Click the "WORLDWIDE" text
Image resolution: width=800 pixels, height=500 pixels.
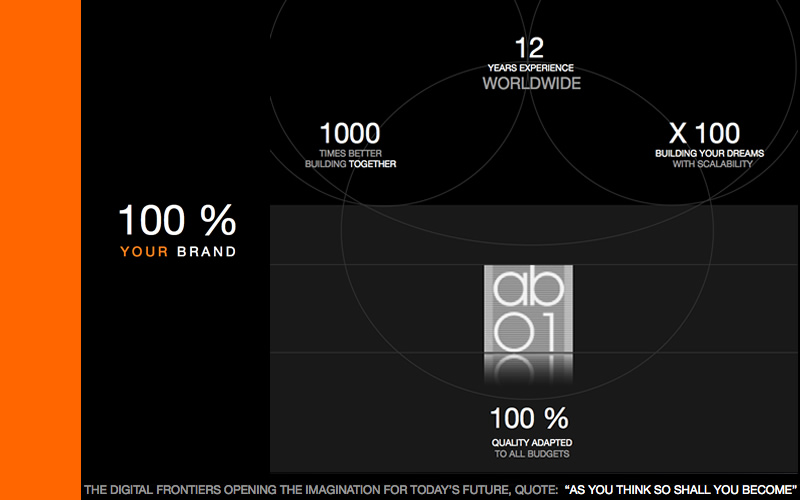click(532, 84)
